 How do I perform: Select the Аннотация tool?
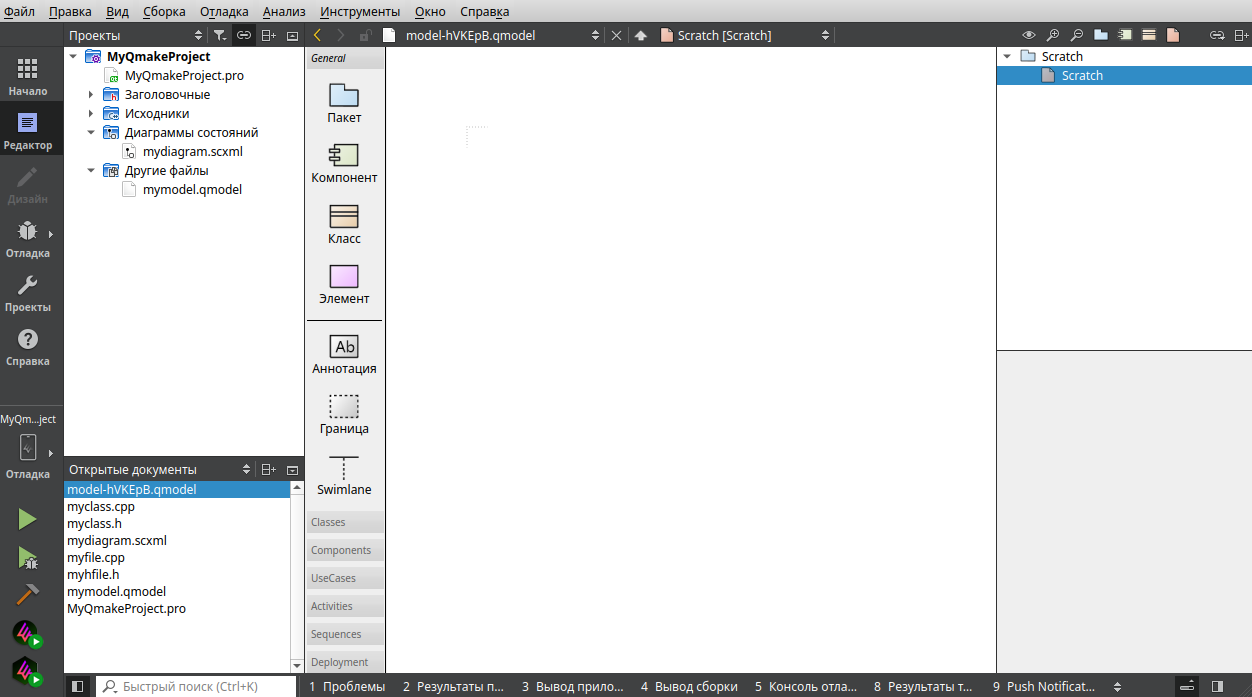[344, 354]
